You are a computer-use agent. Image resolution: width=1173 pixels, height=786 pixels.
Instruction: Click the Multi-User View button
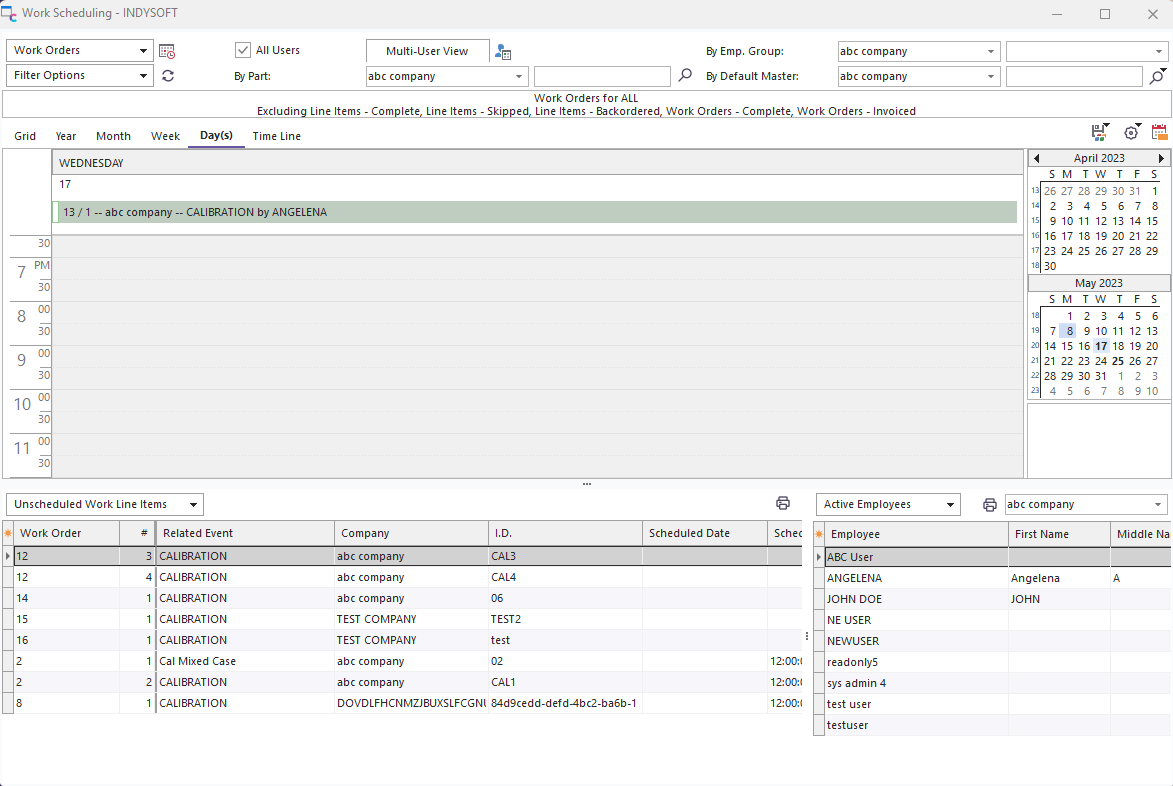[427, 51]
